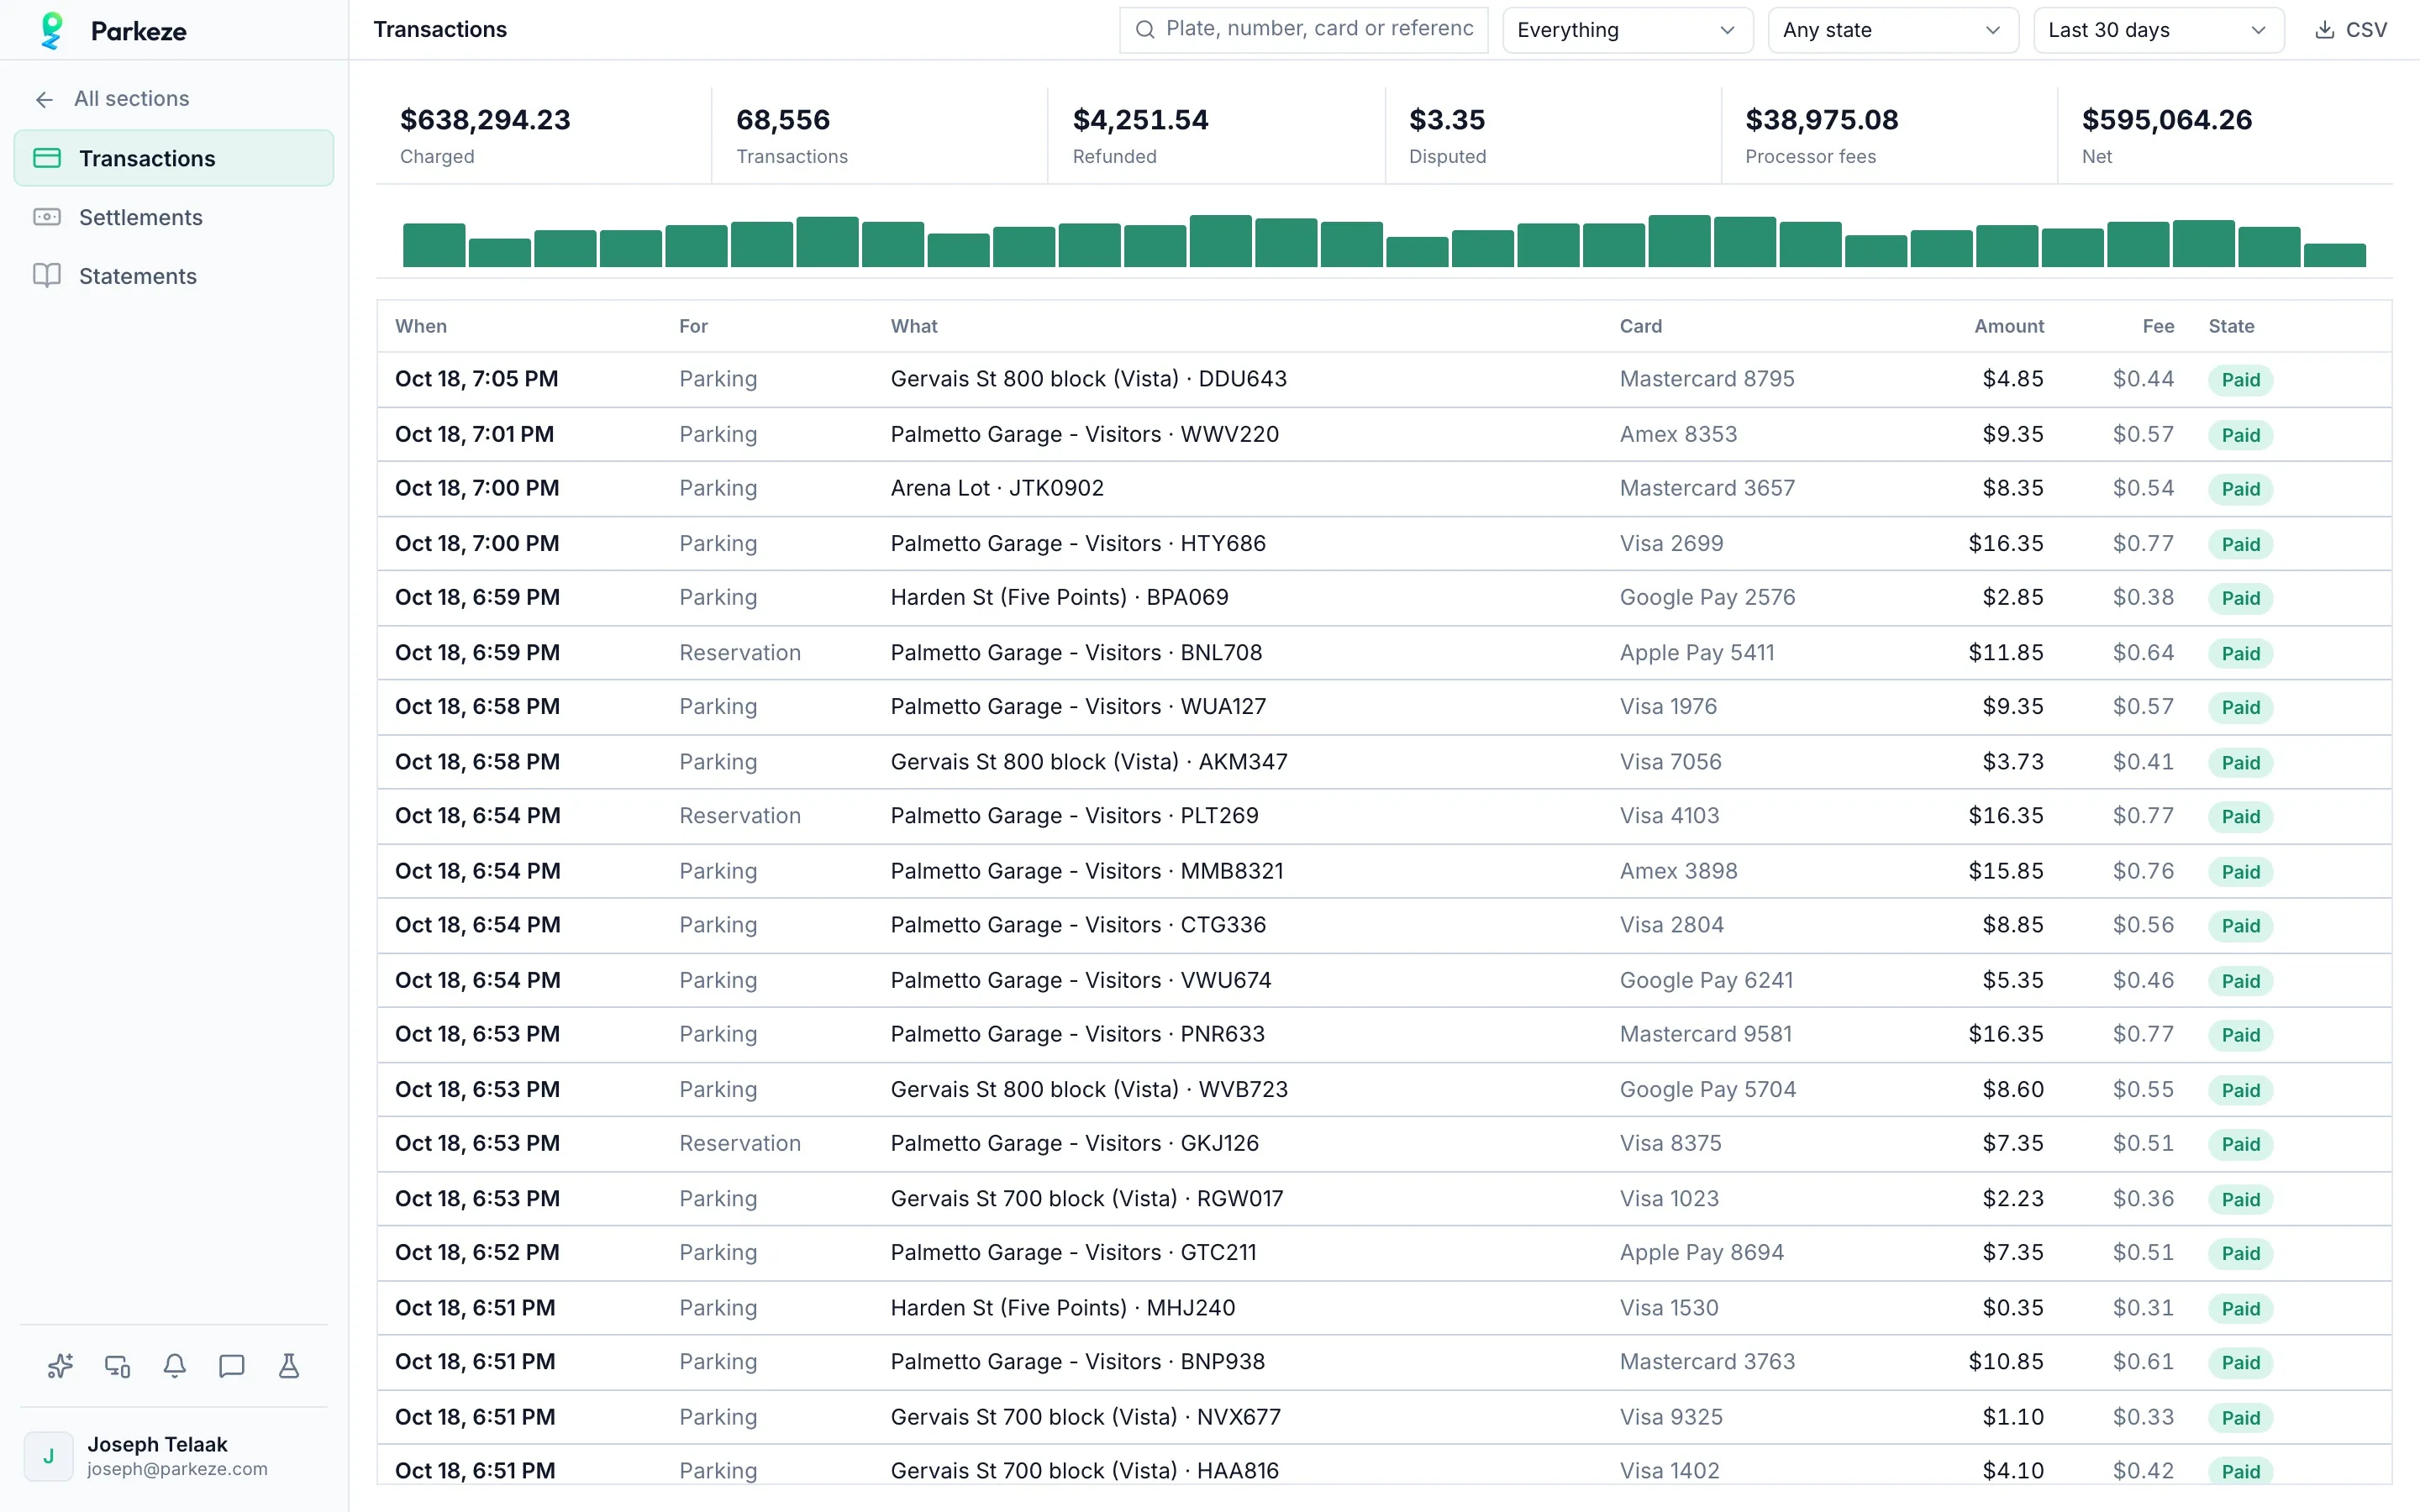Click Apple Pay 5411 card cell
The width and height of the screenshot is (2420, 1512).
coord(1696,653)
